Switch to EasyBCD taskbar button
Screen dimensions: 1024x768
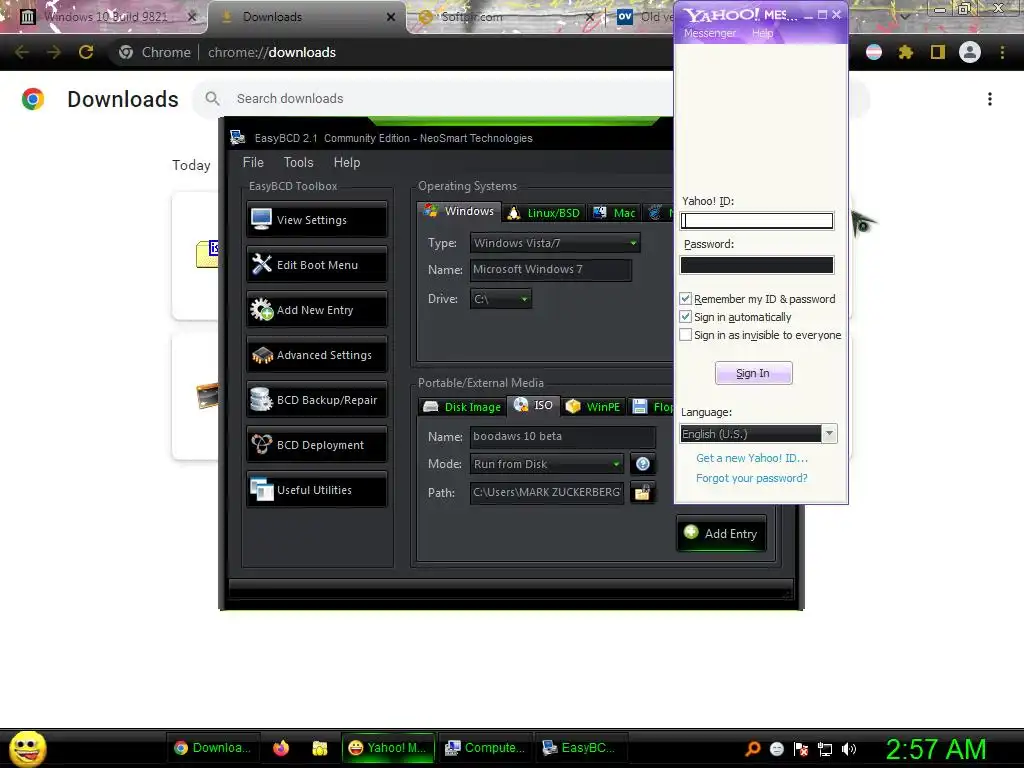[580, 748]
